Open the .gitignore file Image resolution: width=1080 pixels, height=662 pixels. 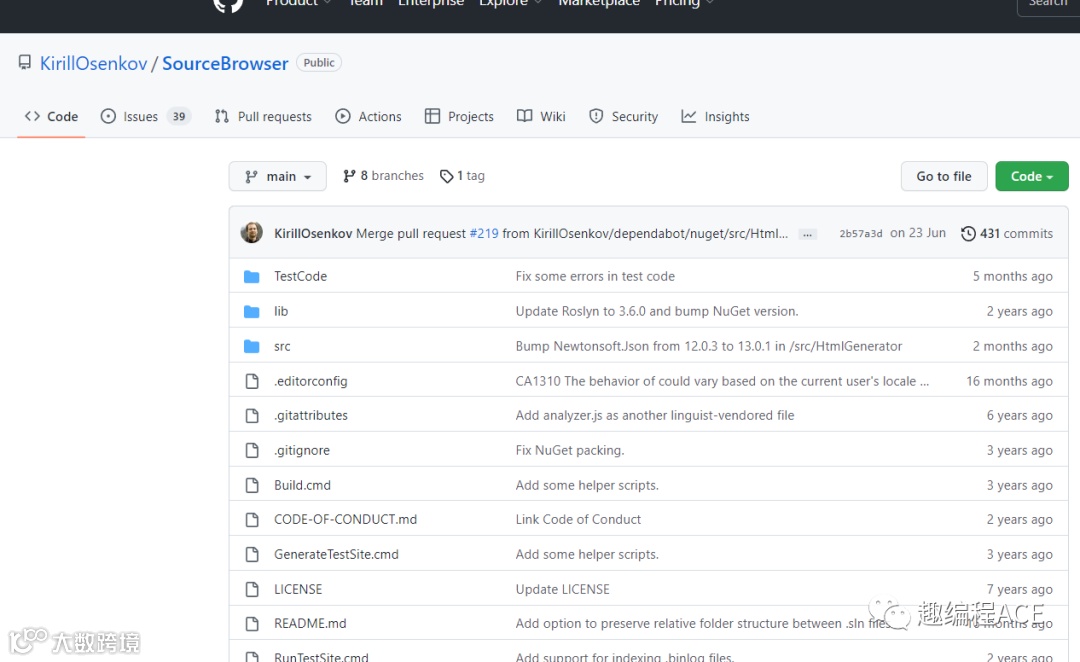[x=302, y=451]
